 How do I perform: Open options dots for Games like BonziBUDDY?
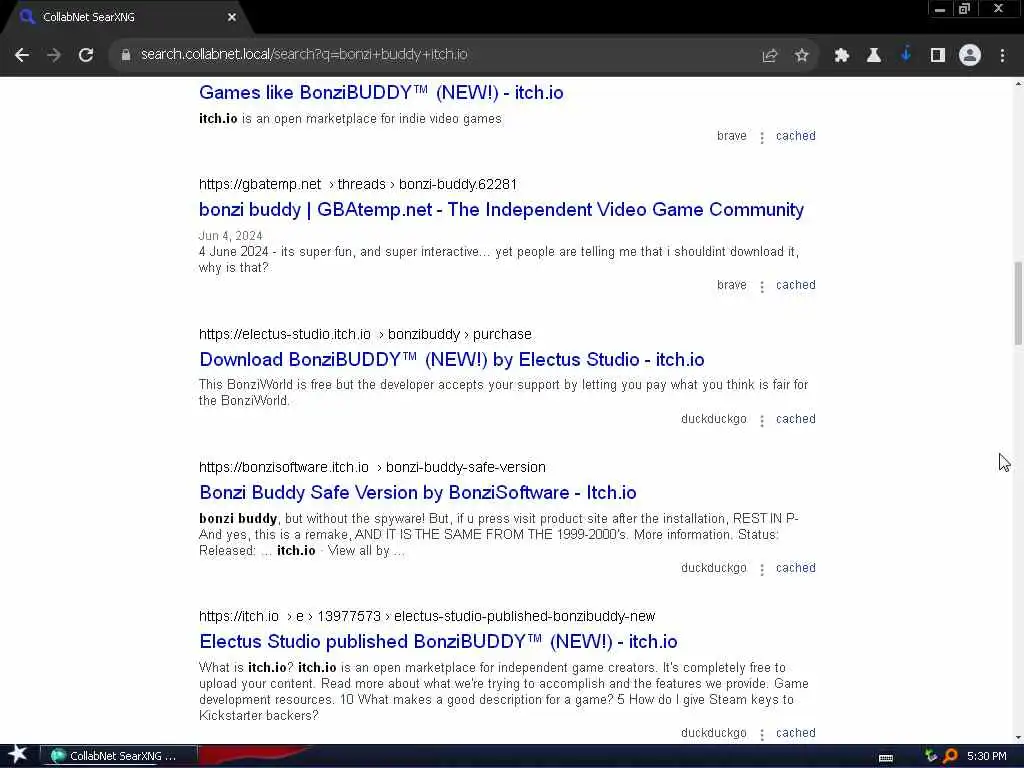click(x=761, y=137)
